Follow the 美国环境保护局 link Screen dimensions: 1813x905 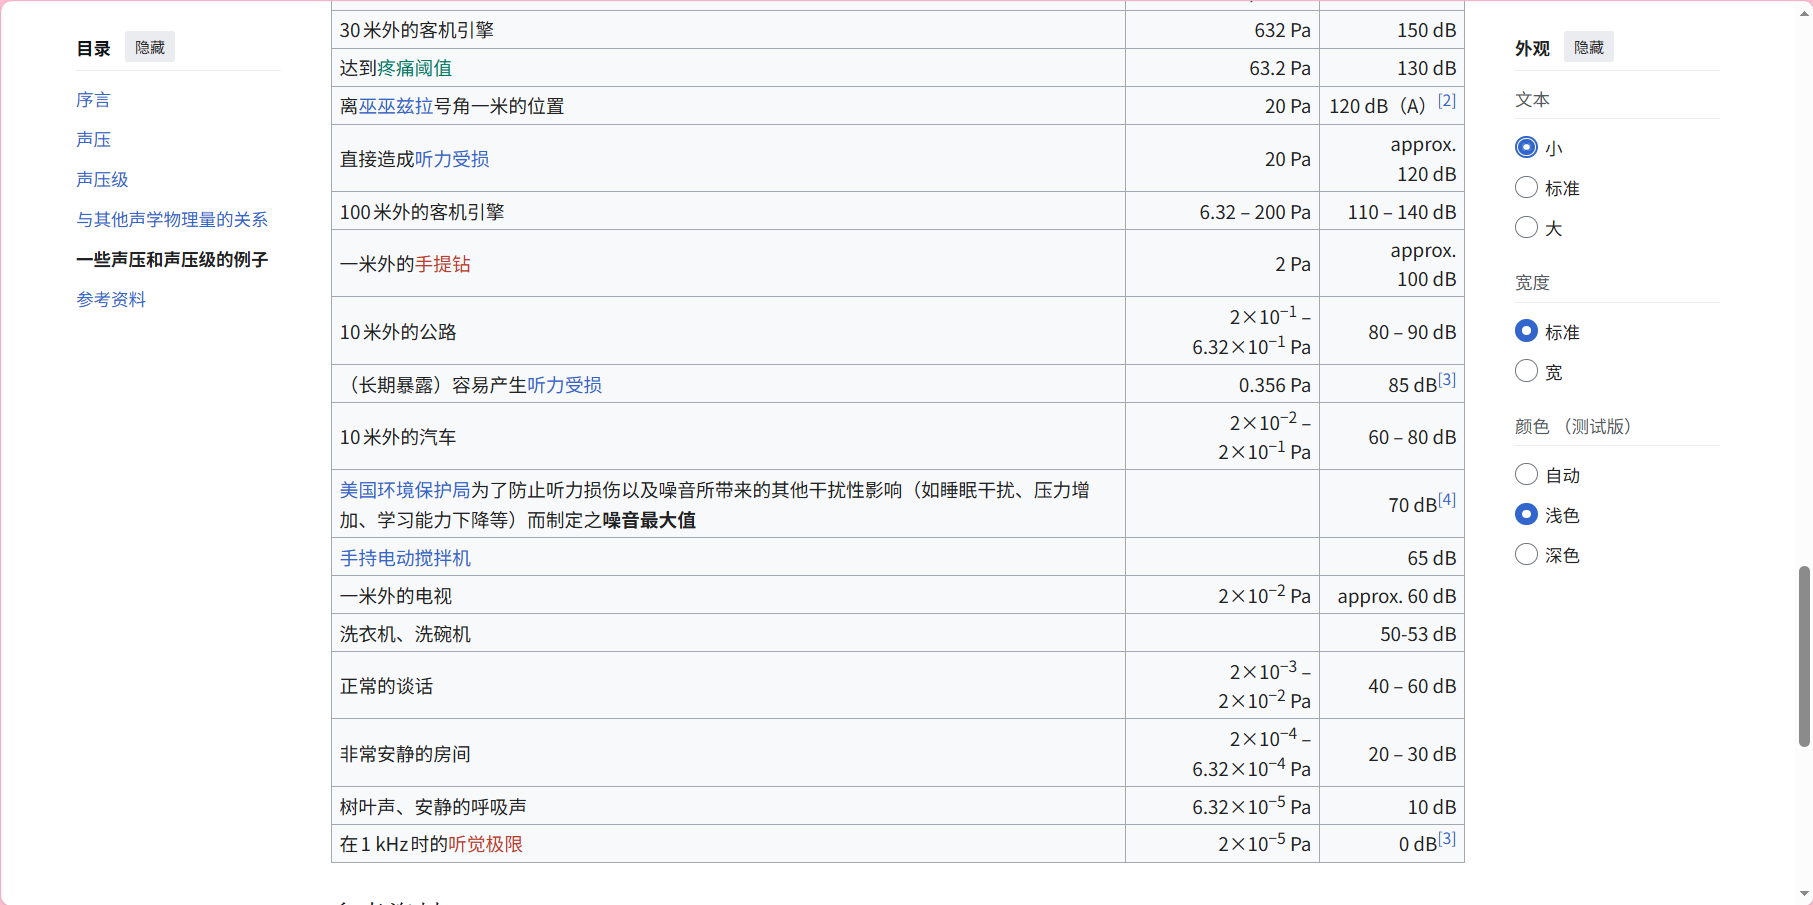[x=405, y=490]
